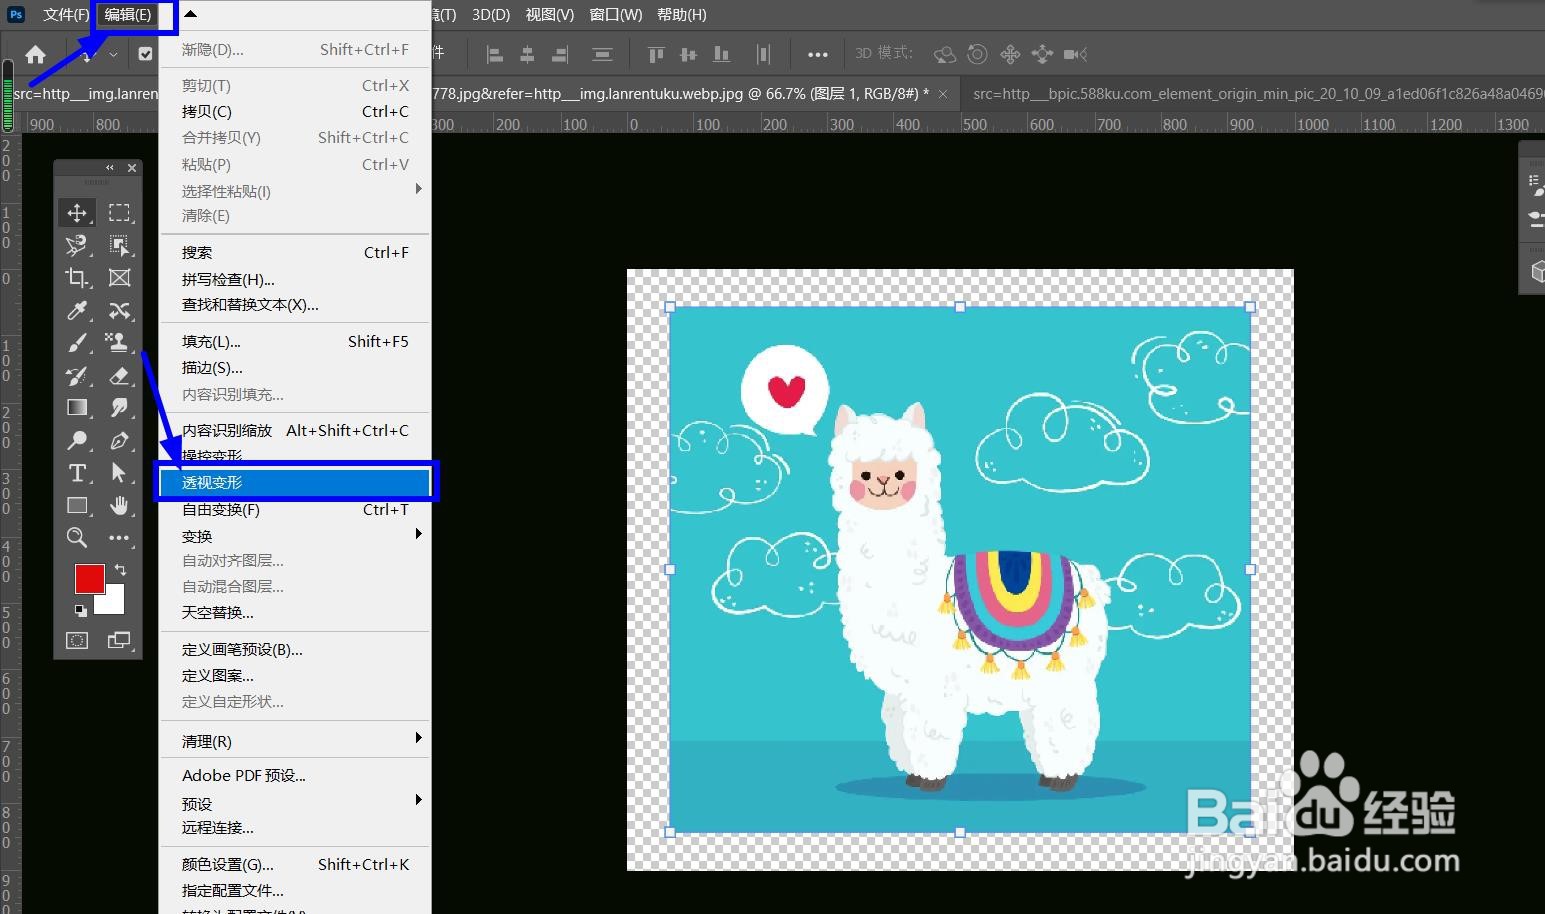
Task: Select the Path Selection tool
Action: pos(119,473)
